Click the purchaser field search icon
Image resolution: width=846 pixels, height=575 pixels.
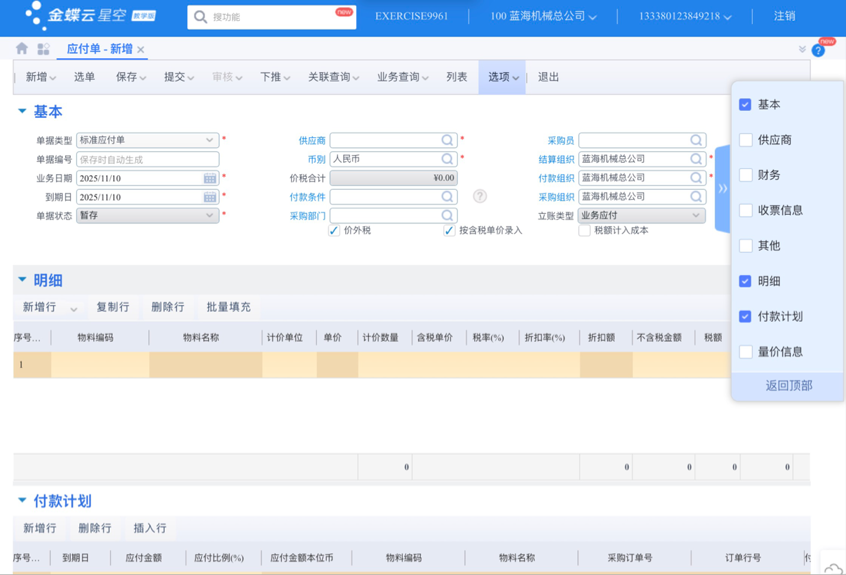point(696,140)
